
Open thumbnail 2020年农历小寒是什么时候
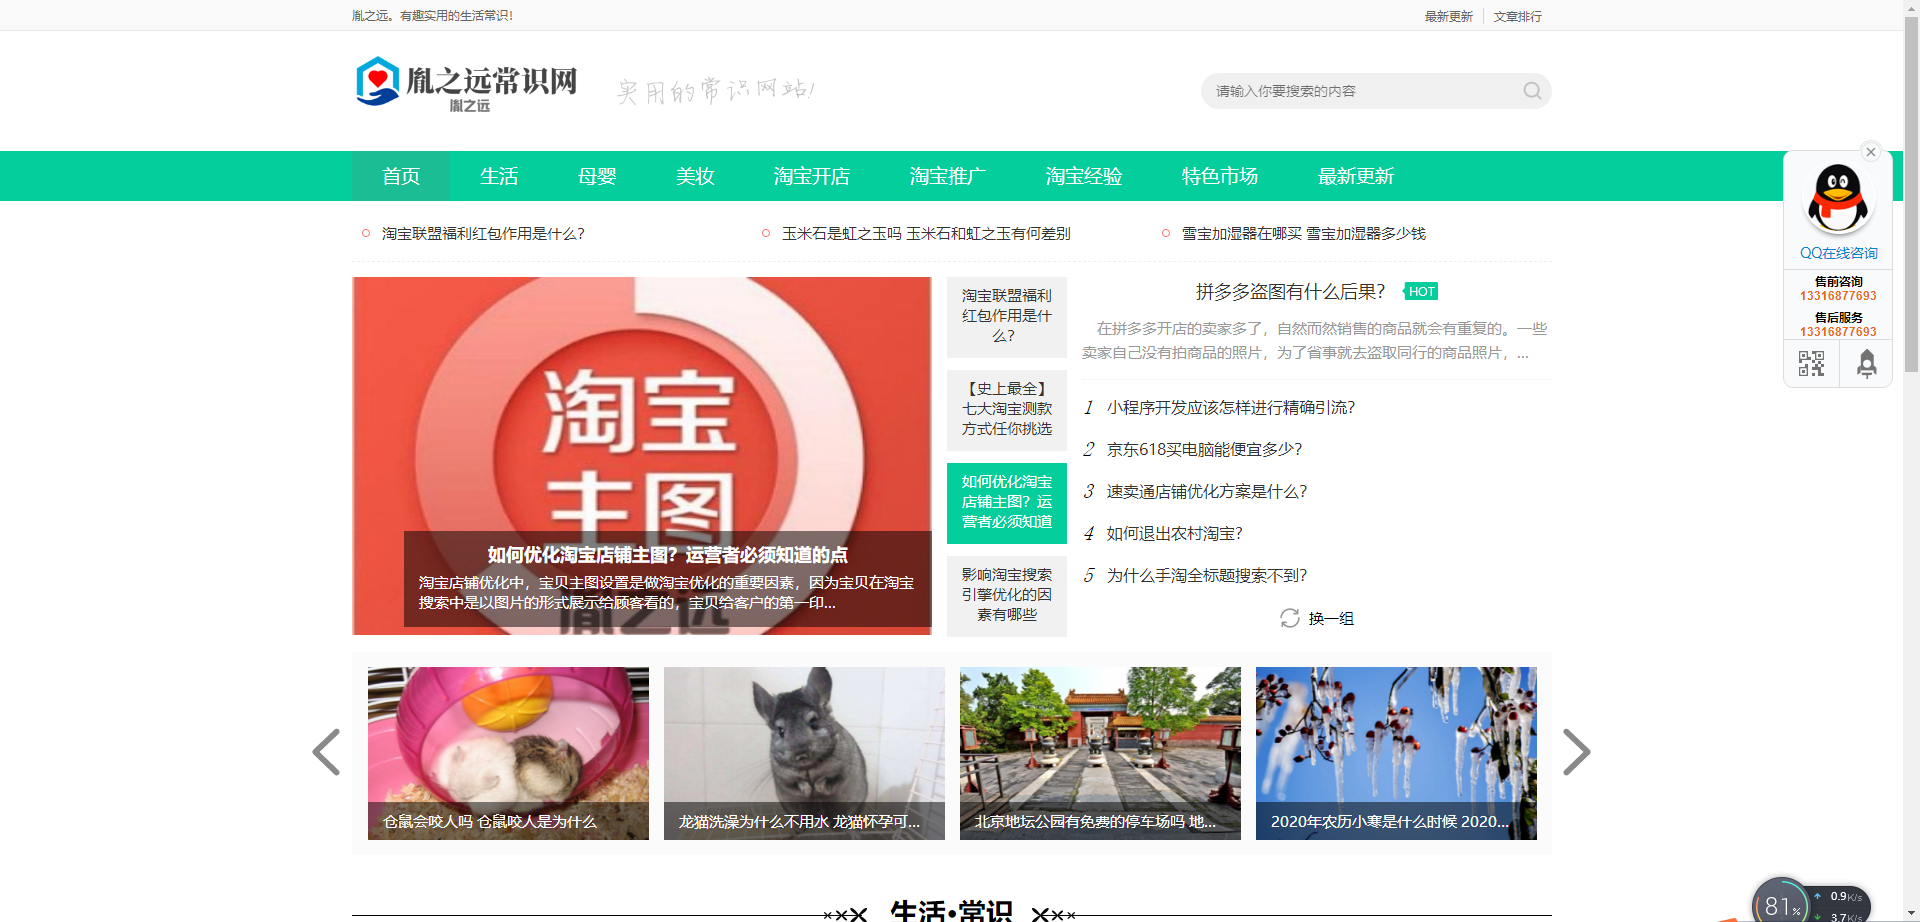(1396, 753)
